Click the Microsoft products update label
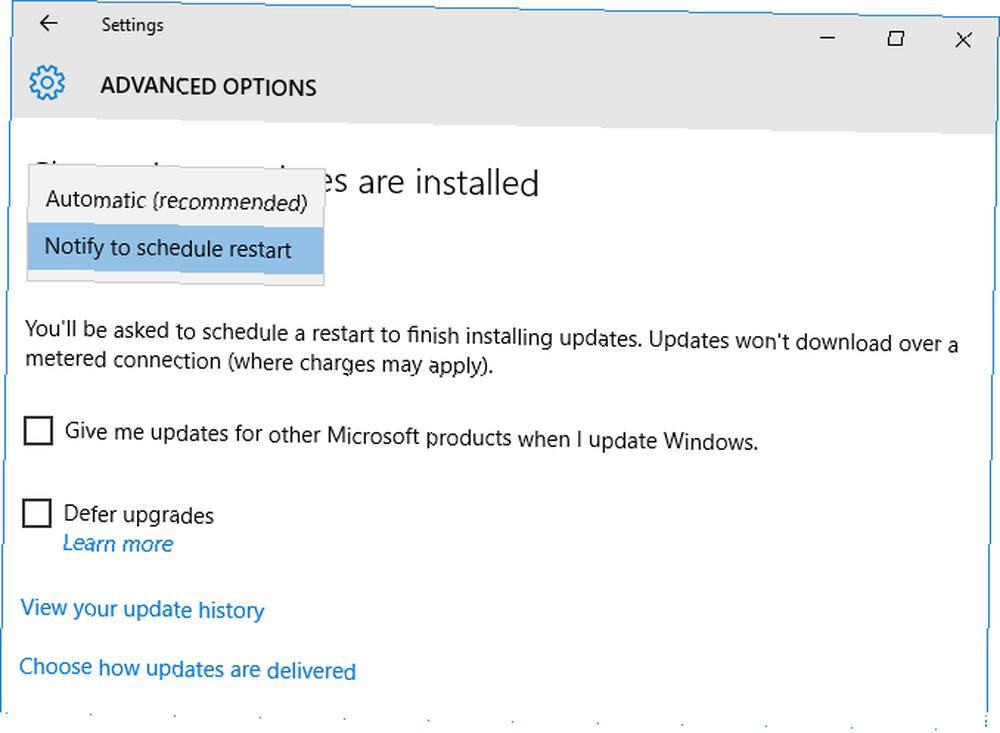 pyautogui.click(x=411, y=436)
